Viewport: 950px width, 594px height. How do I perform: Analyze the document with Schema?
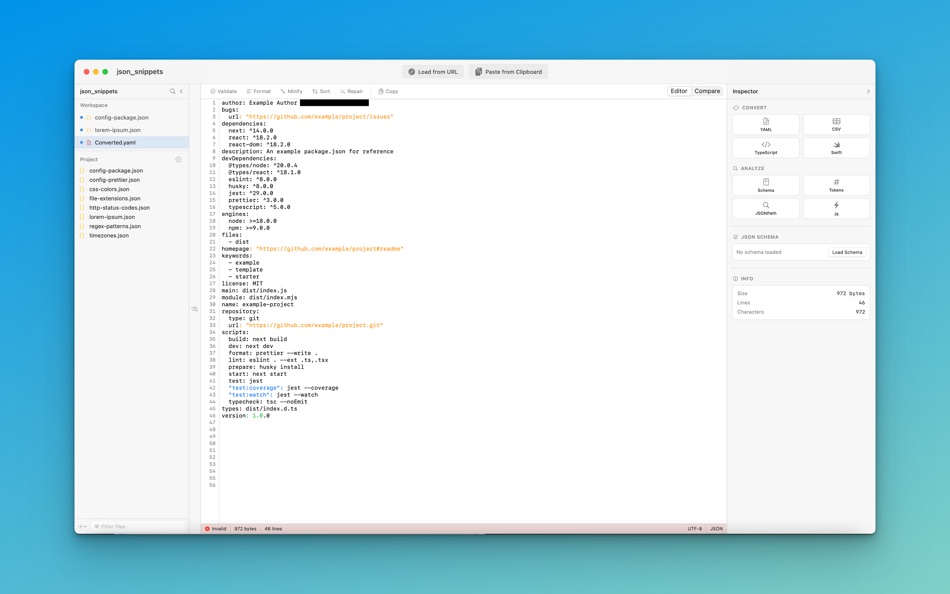[765, 185]
